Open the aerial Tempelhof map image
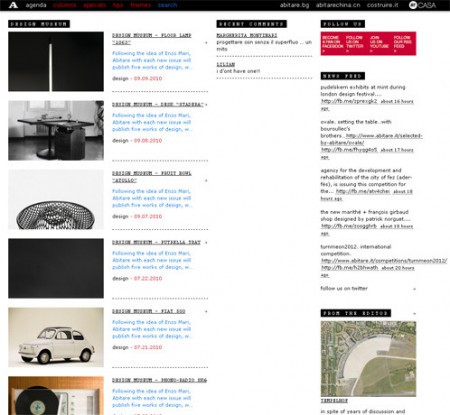 368,359
